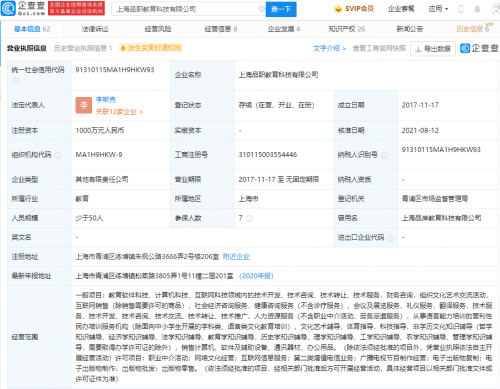
Task: Select 其他有限责任公司 company type value
Action: (102, 179)
